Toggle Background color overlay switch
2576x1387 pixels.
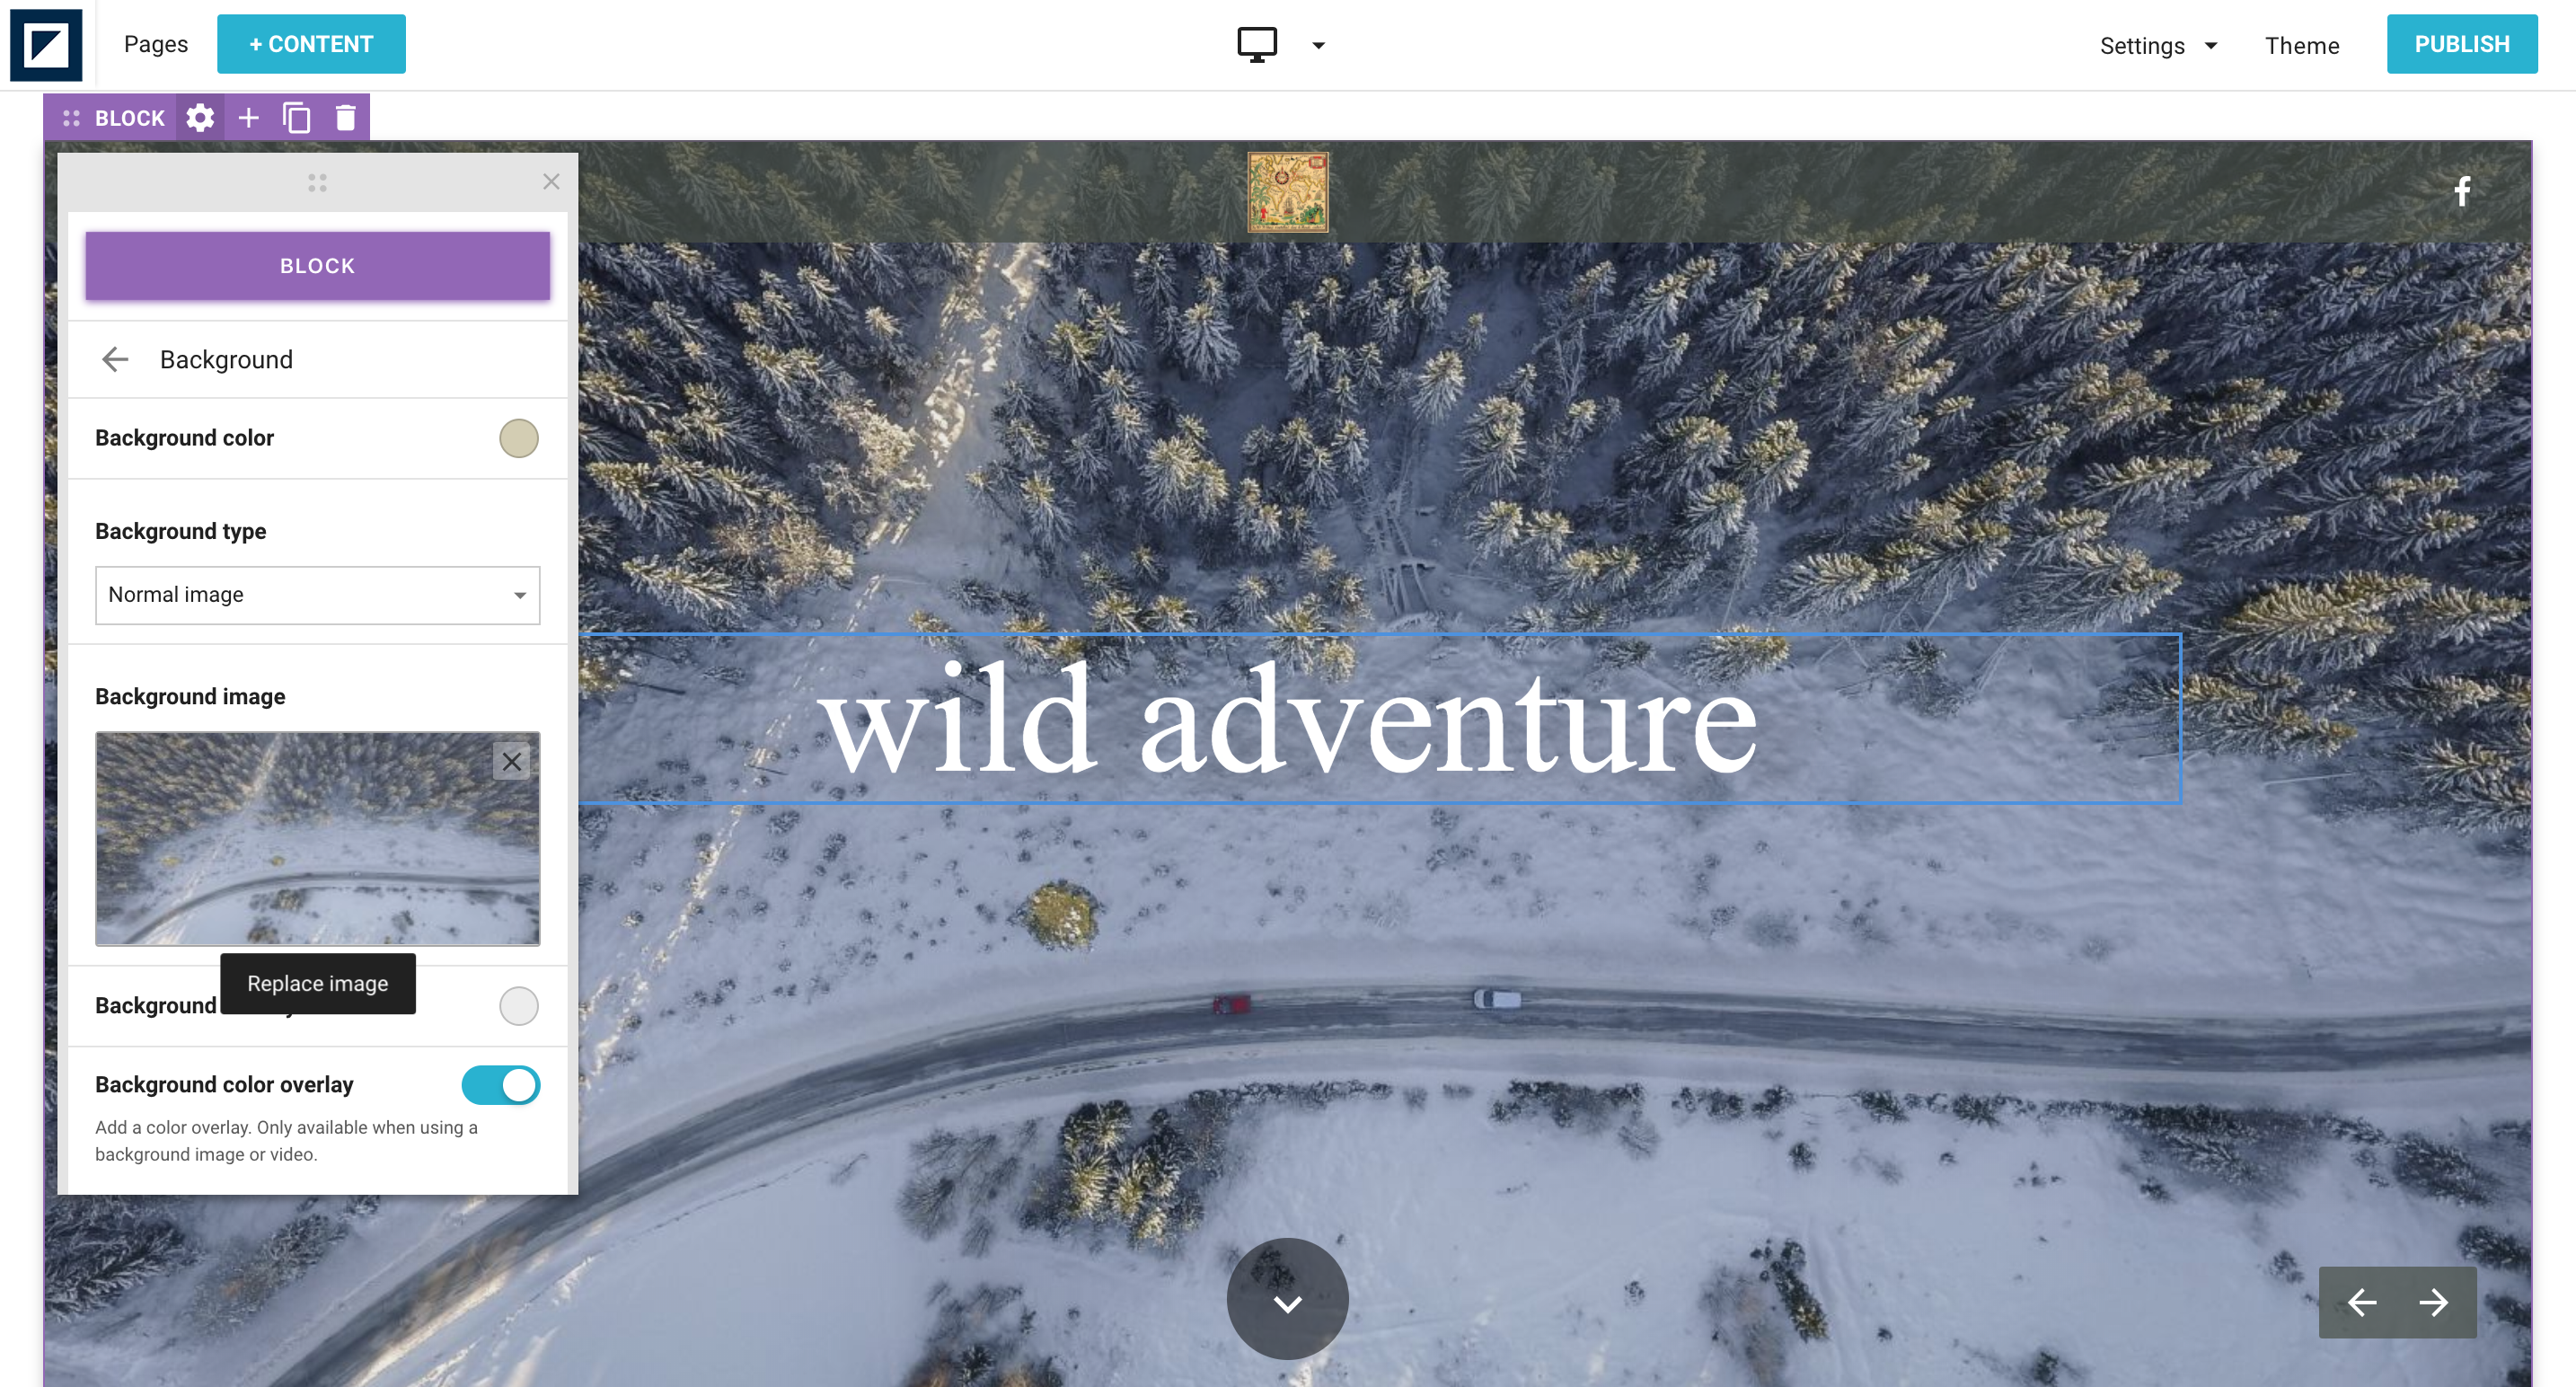pos(500,1084)
